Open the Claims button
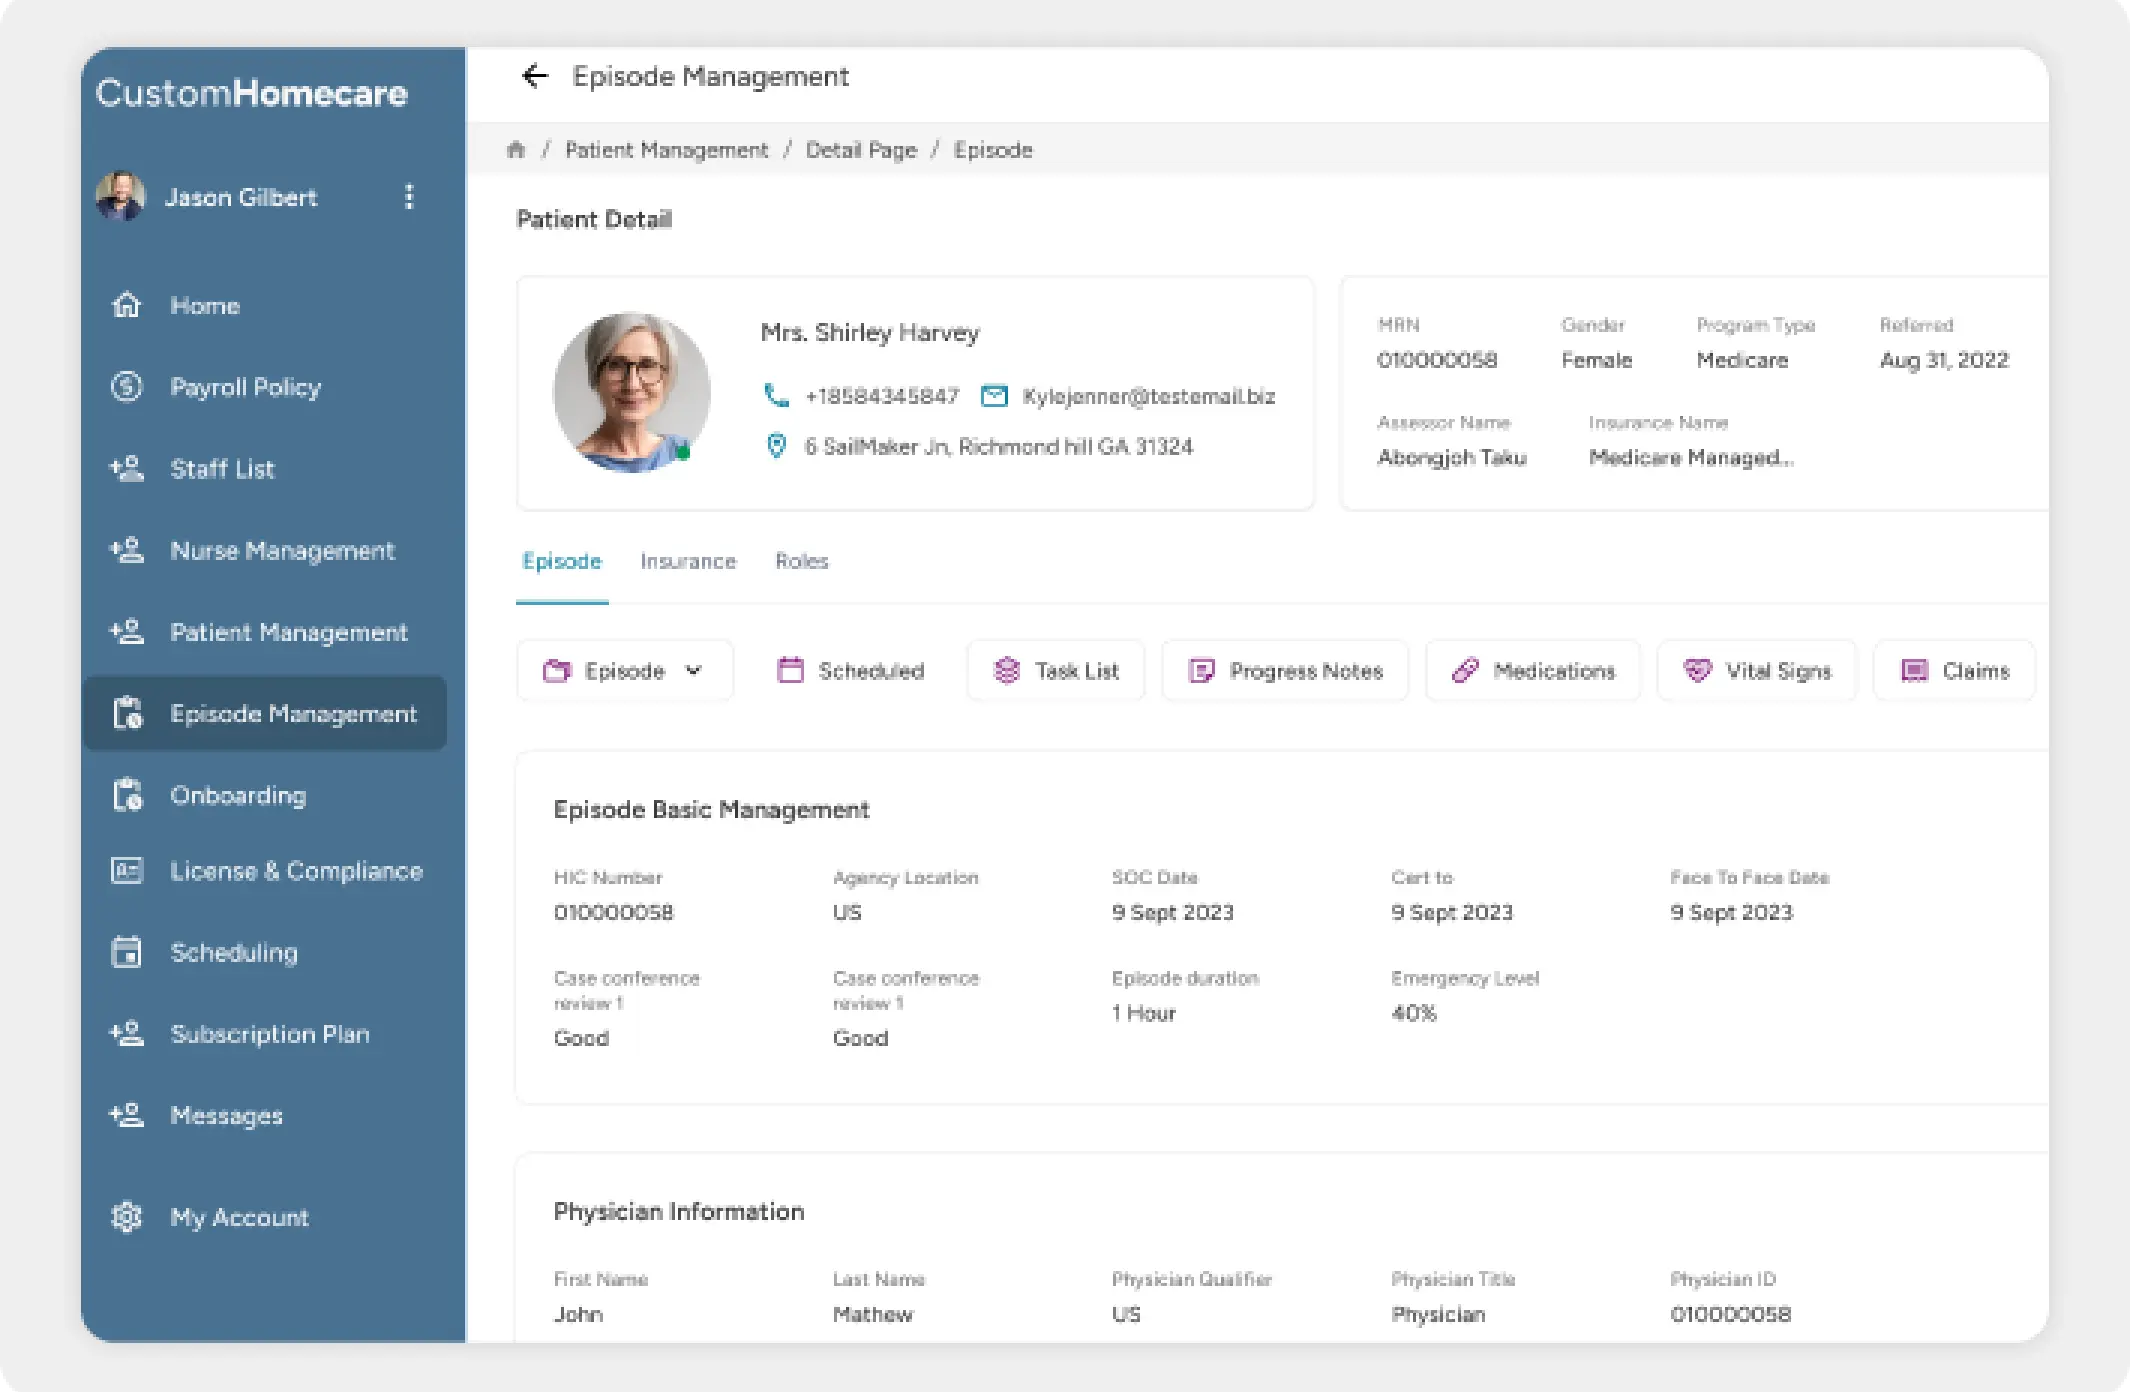Viewport: 2130px width, 1392px height. pyautogui.click(x=1954, y=670)
